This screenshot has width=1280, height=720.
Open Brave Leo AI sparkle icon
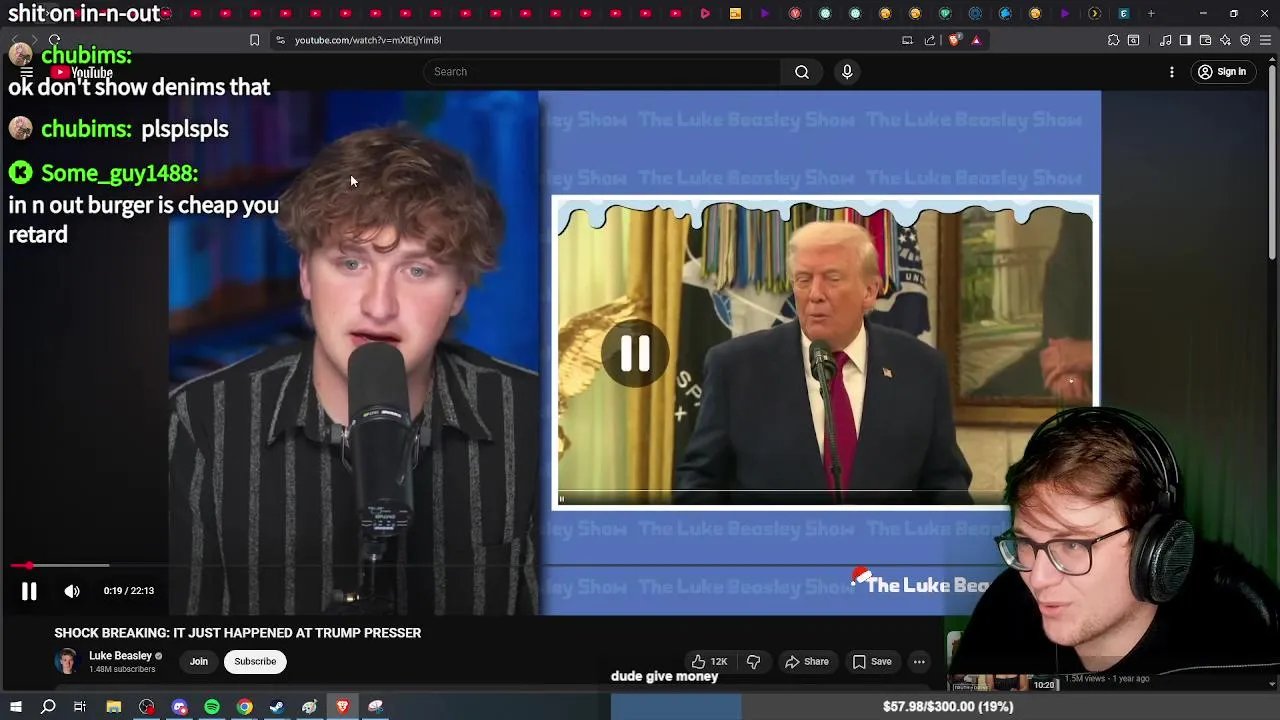pos(1225,40)
